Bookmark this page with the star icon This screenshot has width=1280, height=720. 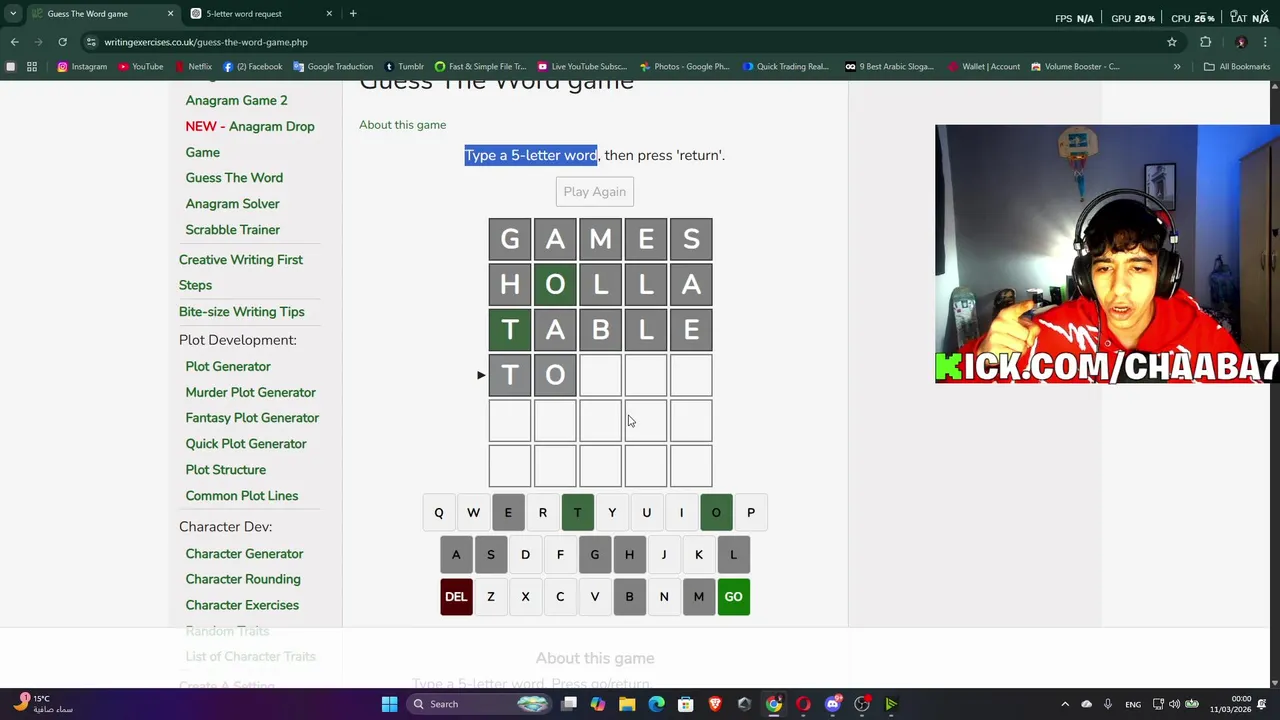(1172, 42)
